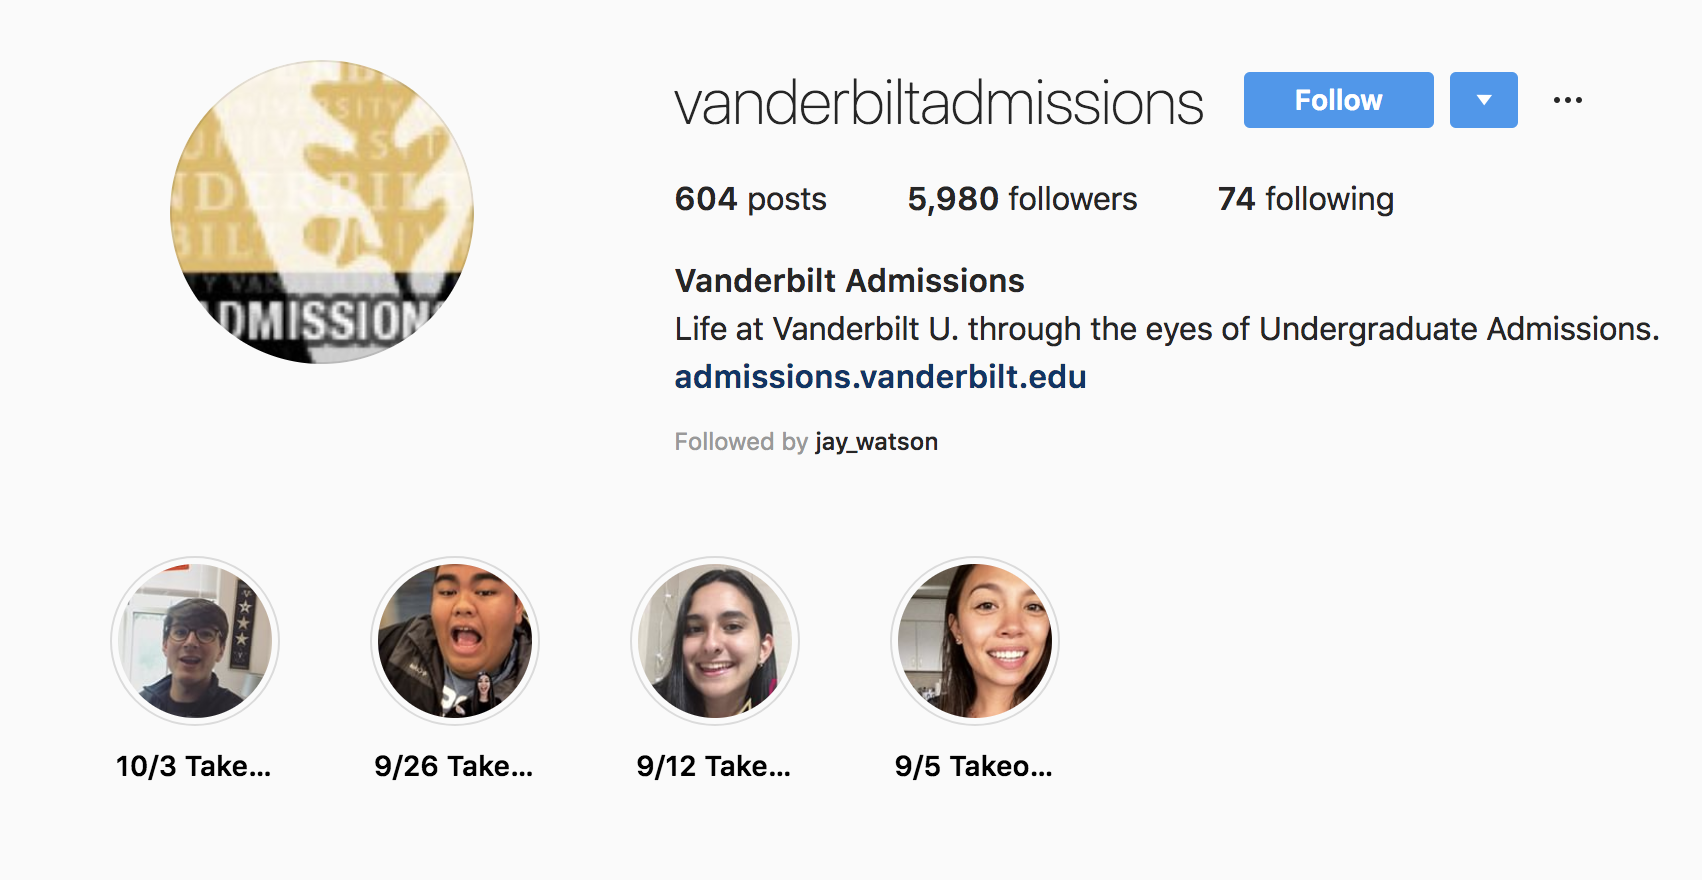Select the "9/26 Take..." highlight label
This screenshot has height=880, width=1702.
[454, 766]
